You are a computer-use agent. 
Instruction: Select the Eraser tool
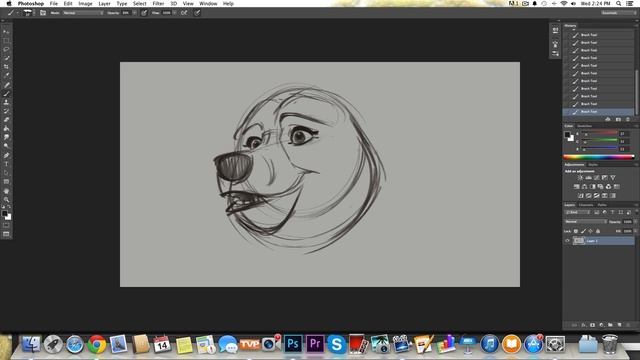click(x=7, y=120)
